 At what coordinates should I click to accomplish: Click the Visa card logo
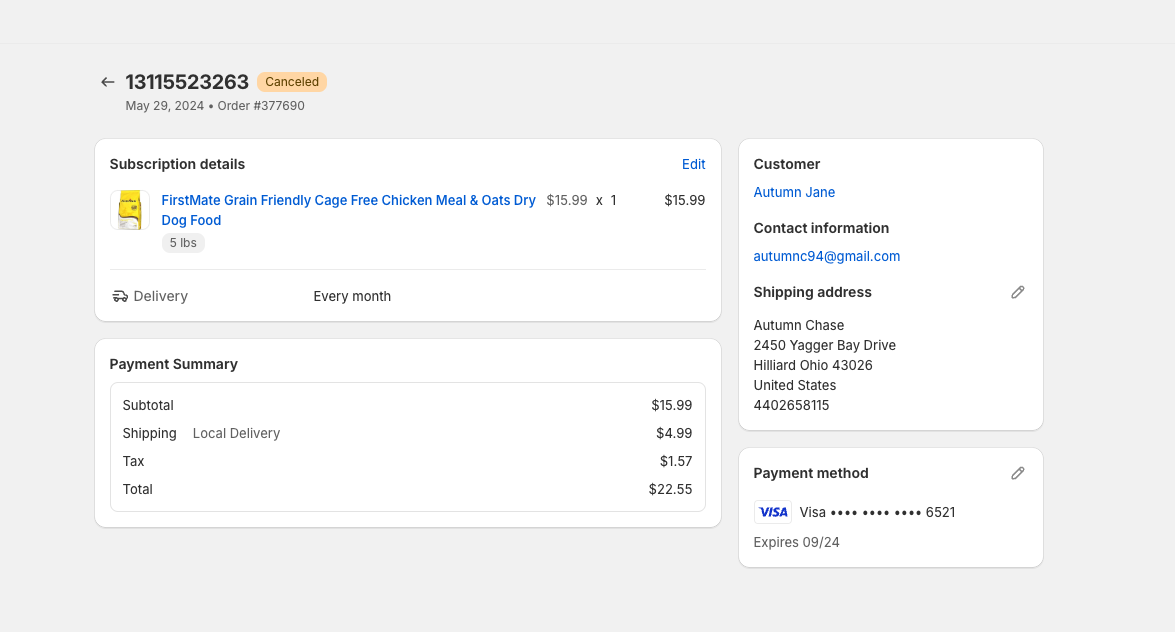click(x=772, y=512)
